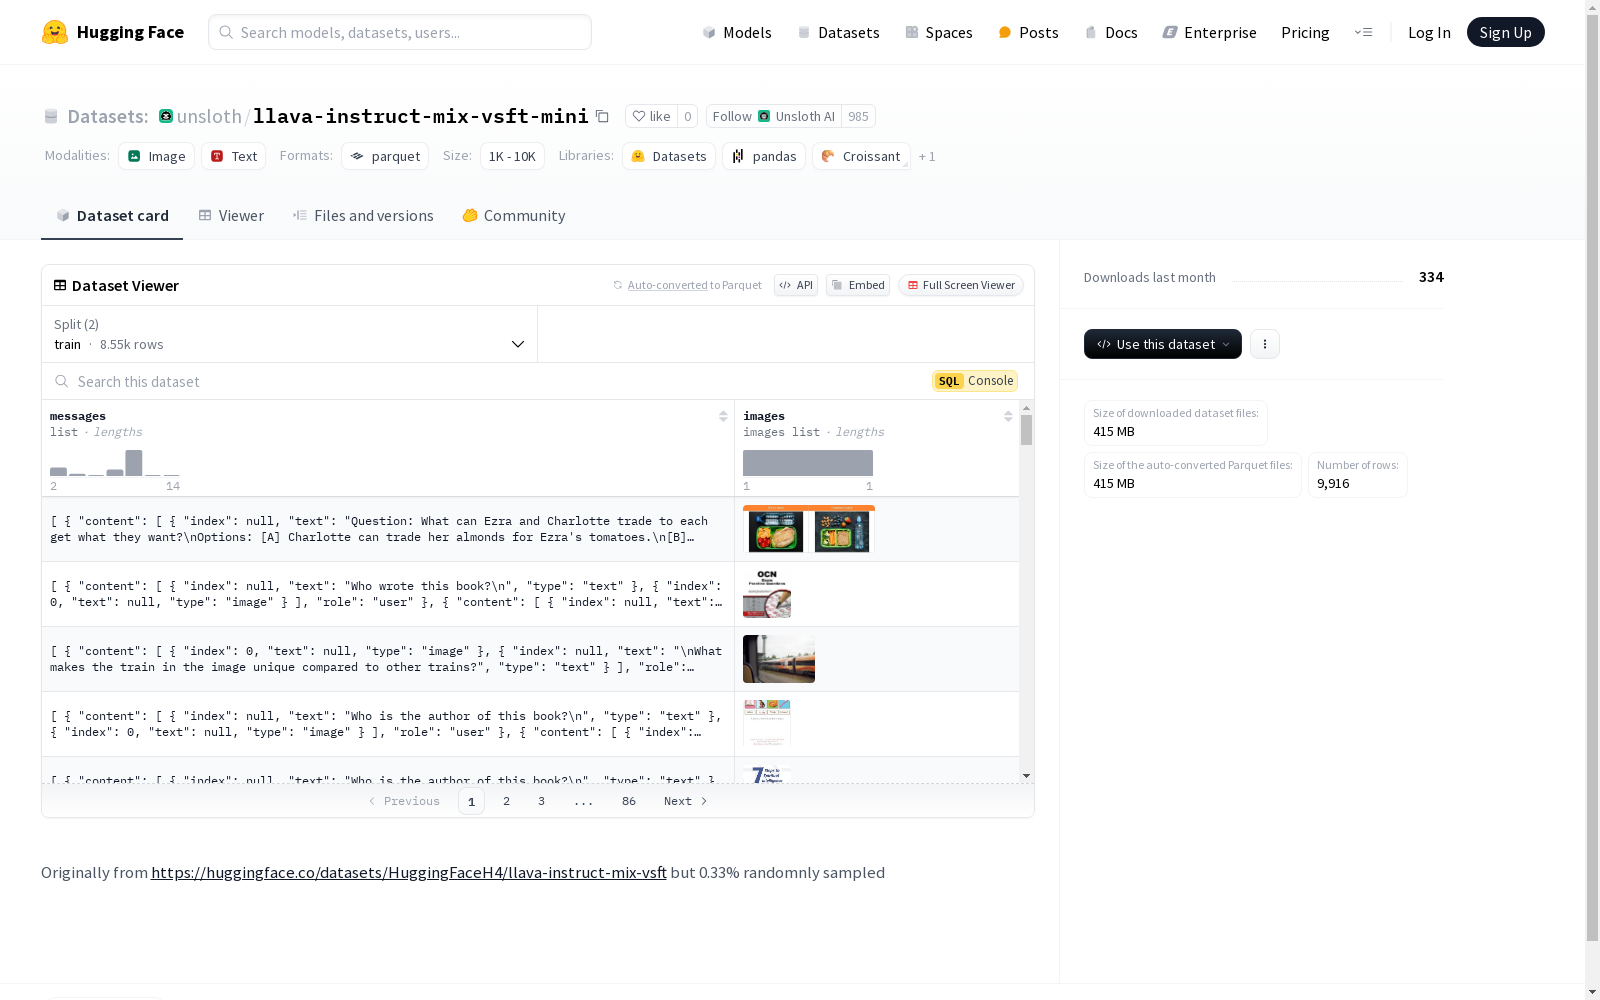
Task: Go to Spaces in the top navigation
Action: pos(939,32)
